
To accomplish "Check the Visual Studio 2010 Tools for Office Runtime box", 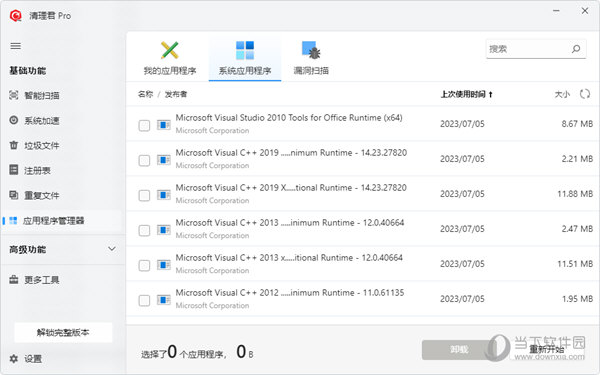I will [144, 125].
